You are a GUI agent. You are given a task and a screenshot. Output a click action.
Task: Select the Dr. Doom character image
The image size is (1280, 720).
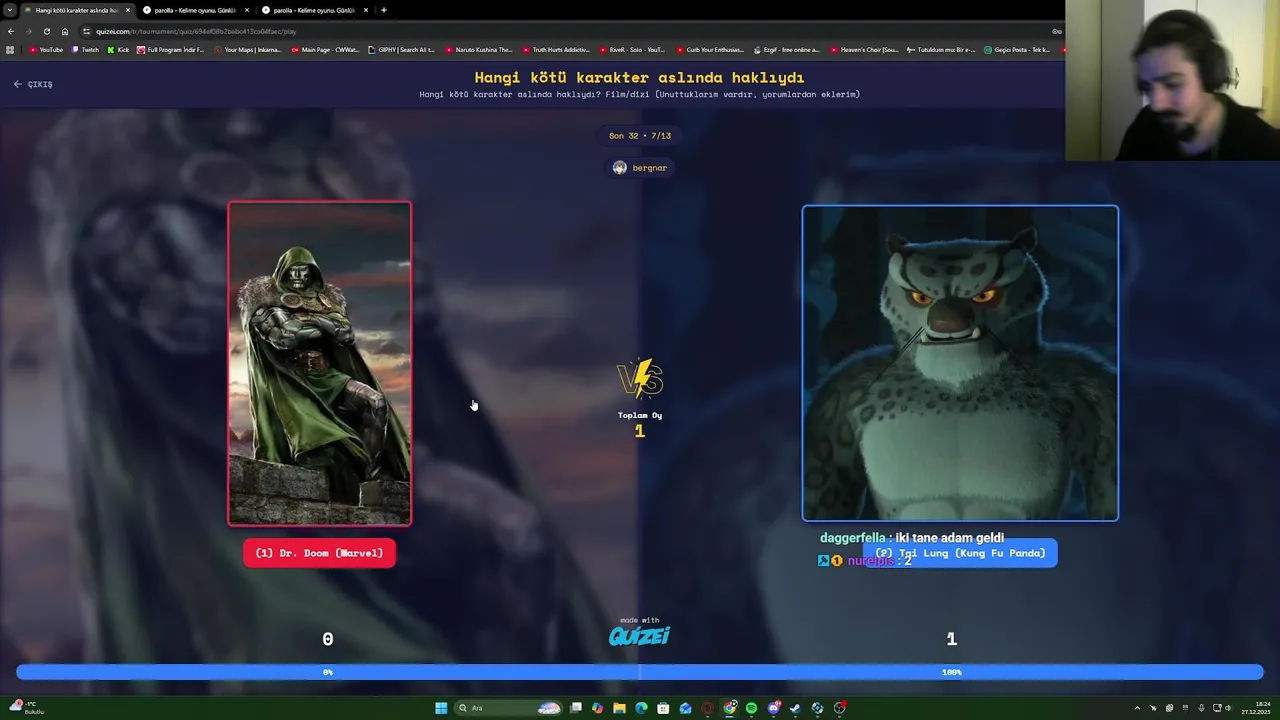click(319, 364)
